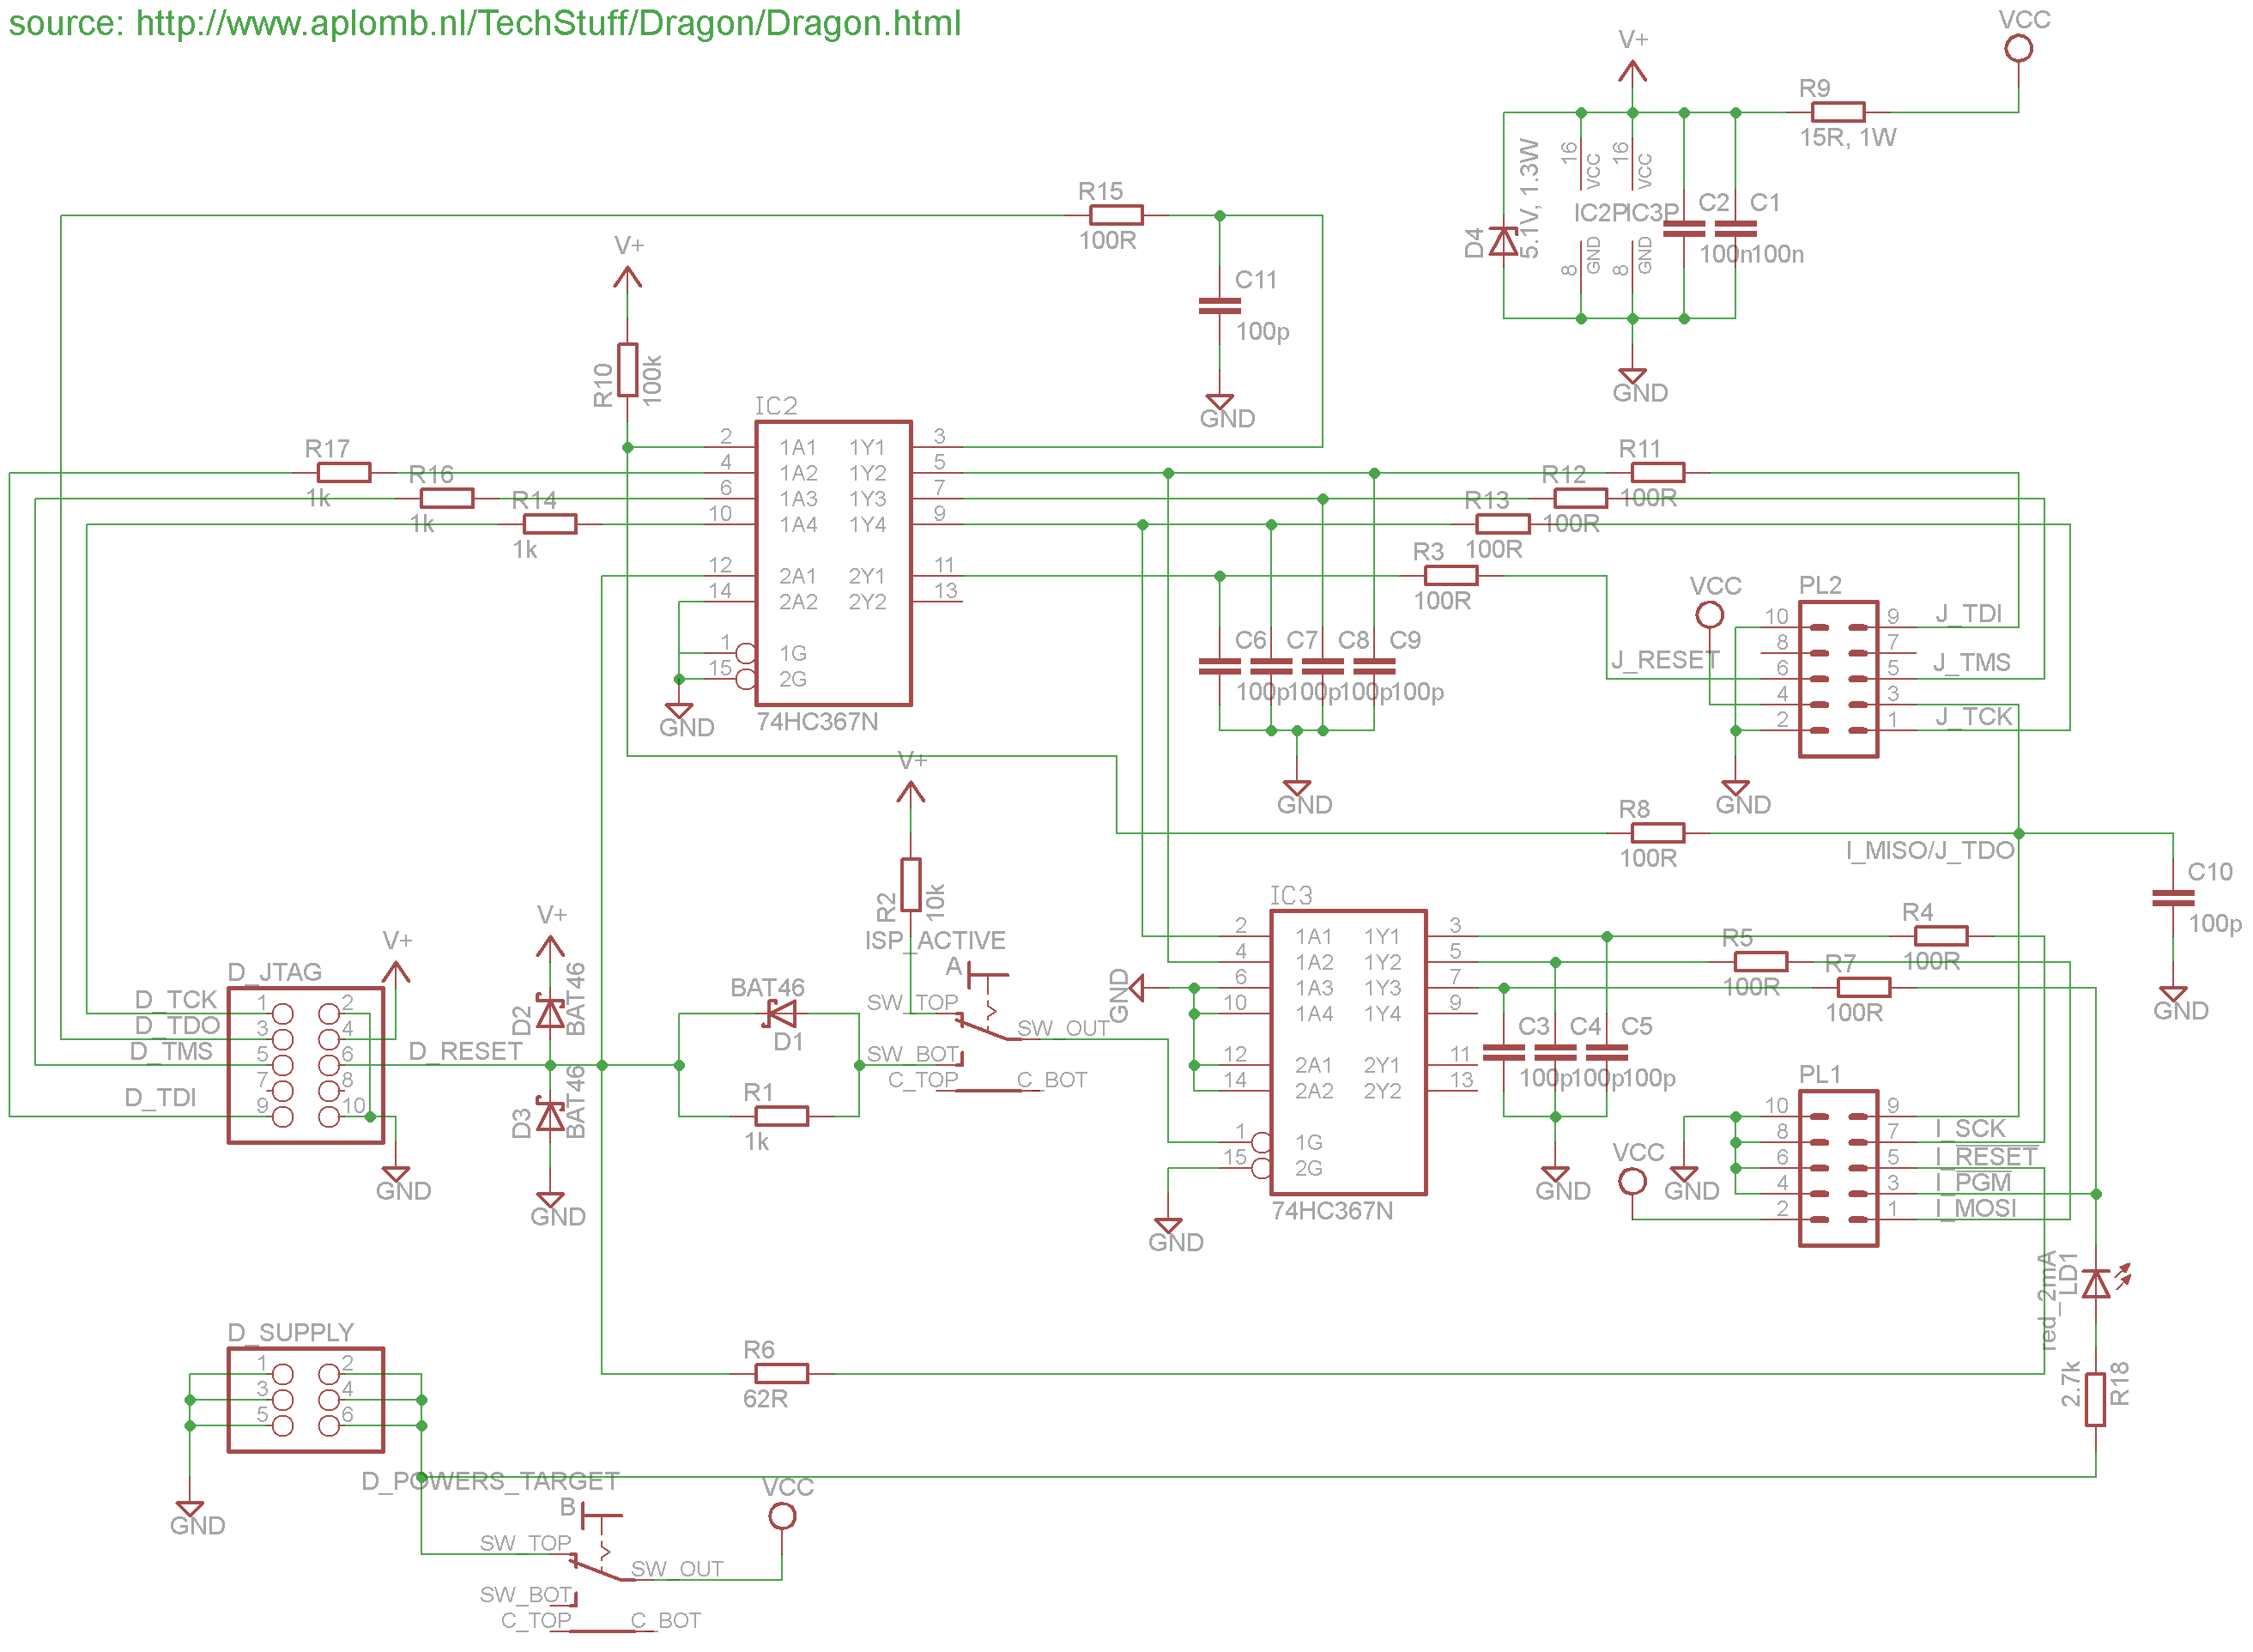Viewport: 2253px width, 1652px height.
Task: Select the C11 100p capacitor symbol
Action: point(1219,306)
